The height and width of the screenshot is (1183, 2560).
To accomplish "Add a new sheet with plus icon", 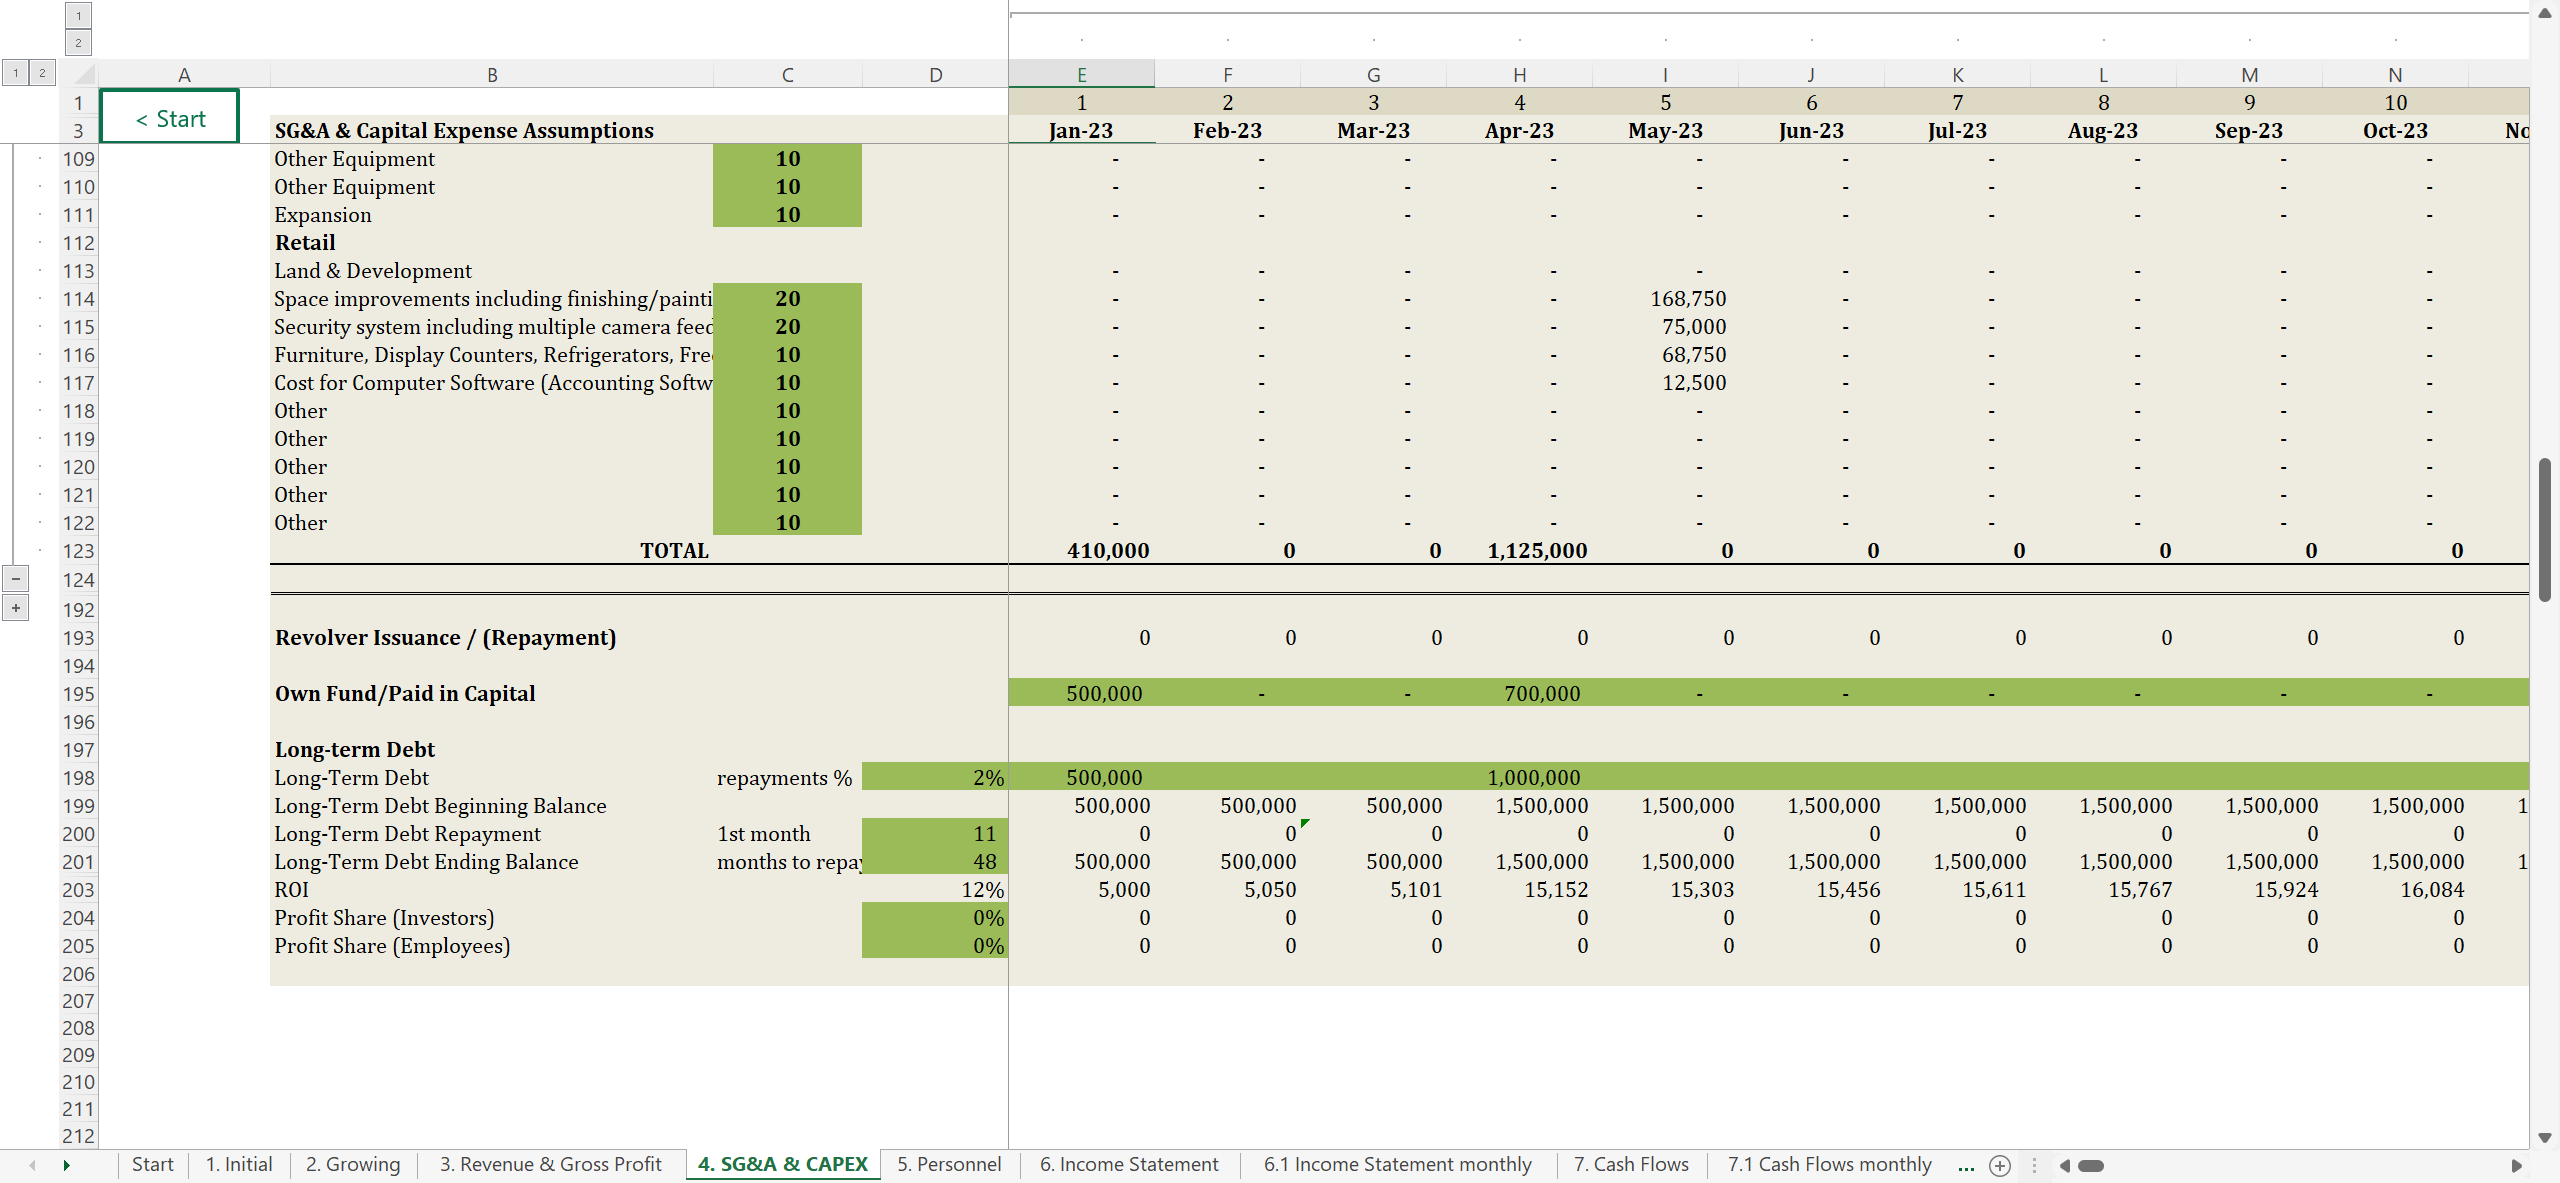I will coord(1999,1165).
